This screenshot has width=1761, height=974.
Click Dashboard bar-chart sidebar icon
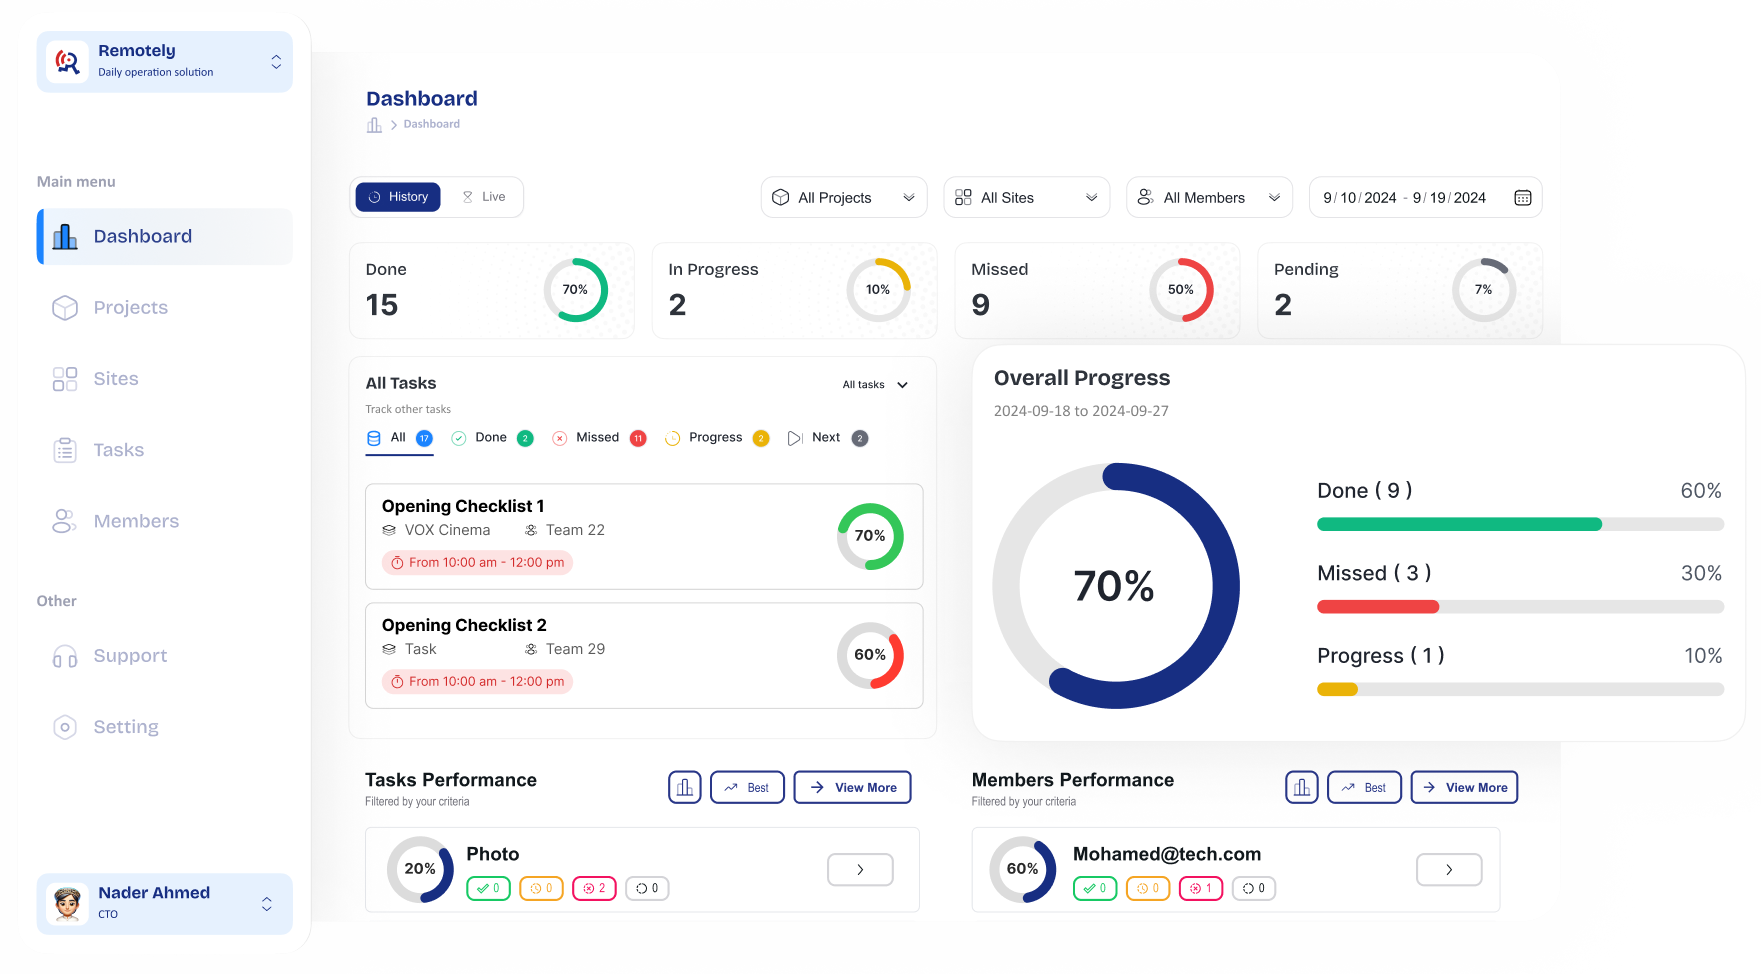pos(65,237)
